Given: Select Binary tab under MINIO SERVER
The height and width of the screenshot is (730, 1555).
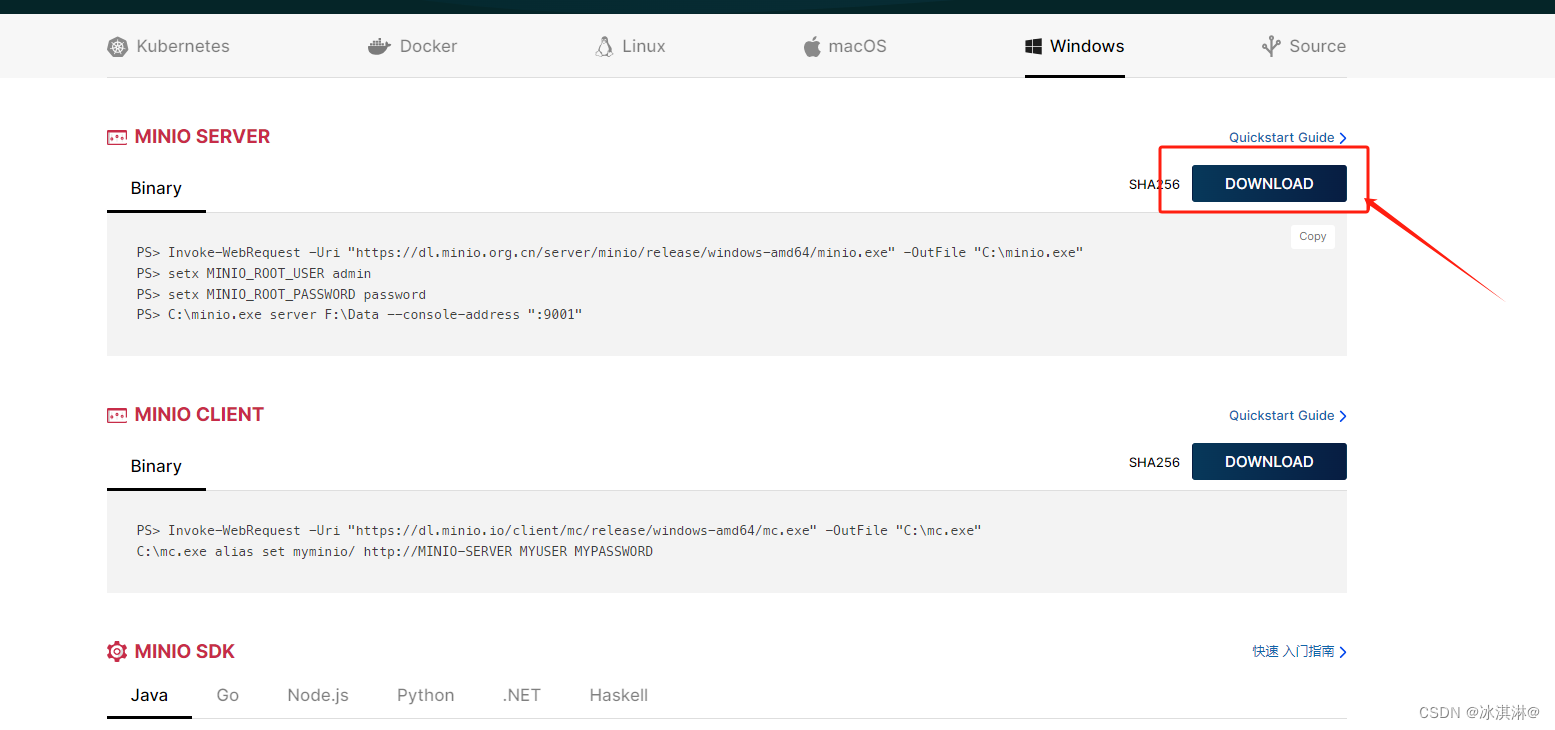Looking at the screenshot, I should 156,188.
